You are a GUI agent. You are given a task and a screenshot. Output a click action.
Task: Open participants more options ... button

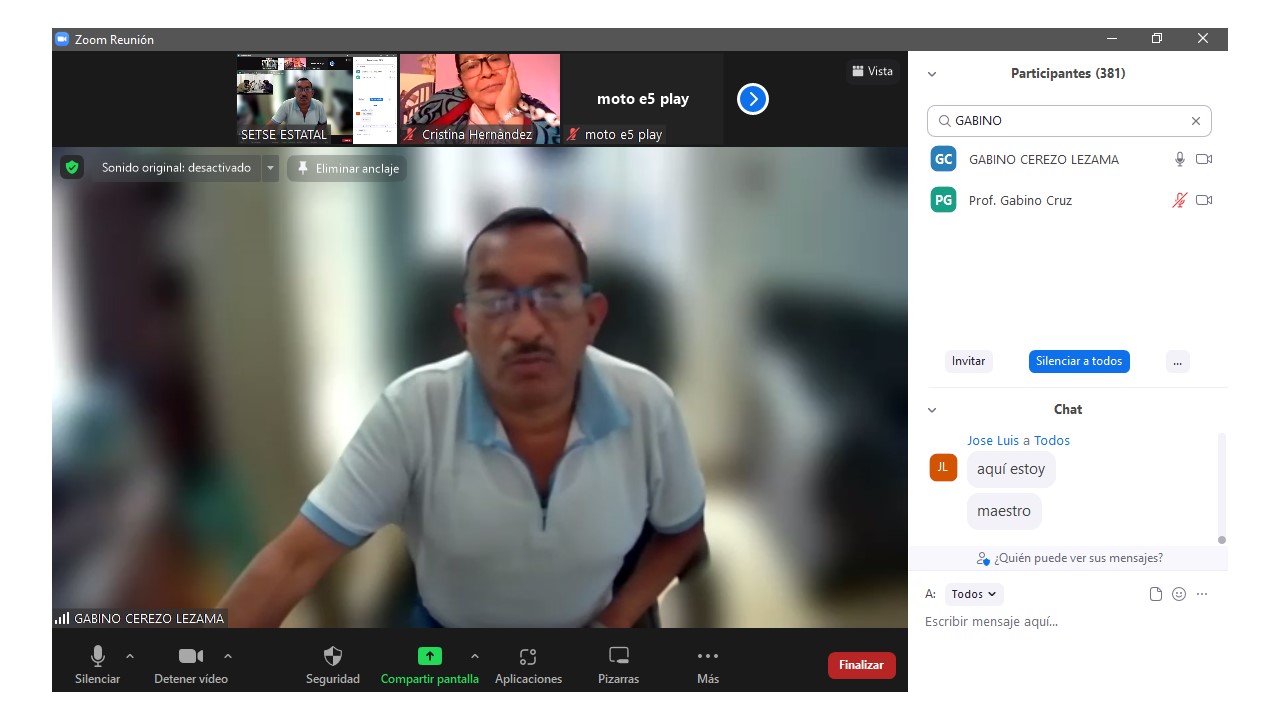pos(1178,361)
